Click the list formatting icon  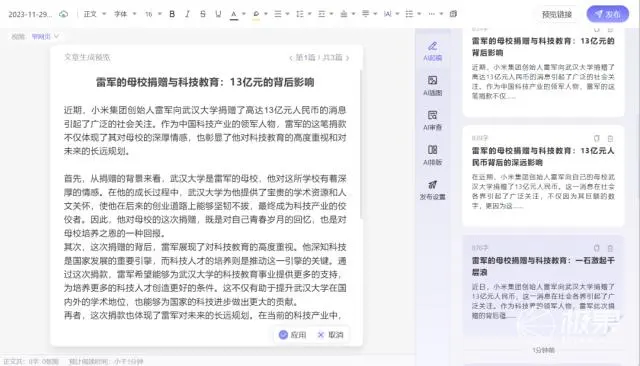(x=409, y=14)
